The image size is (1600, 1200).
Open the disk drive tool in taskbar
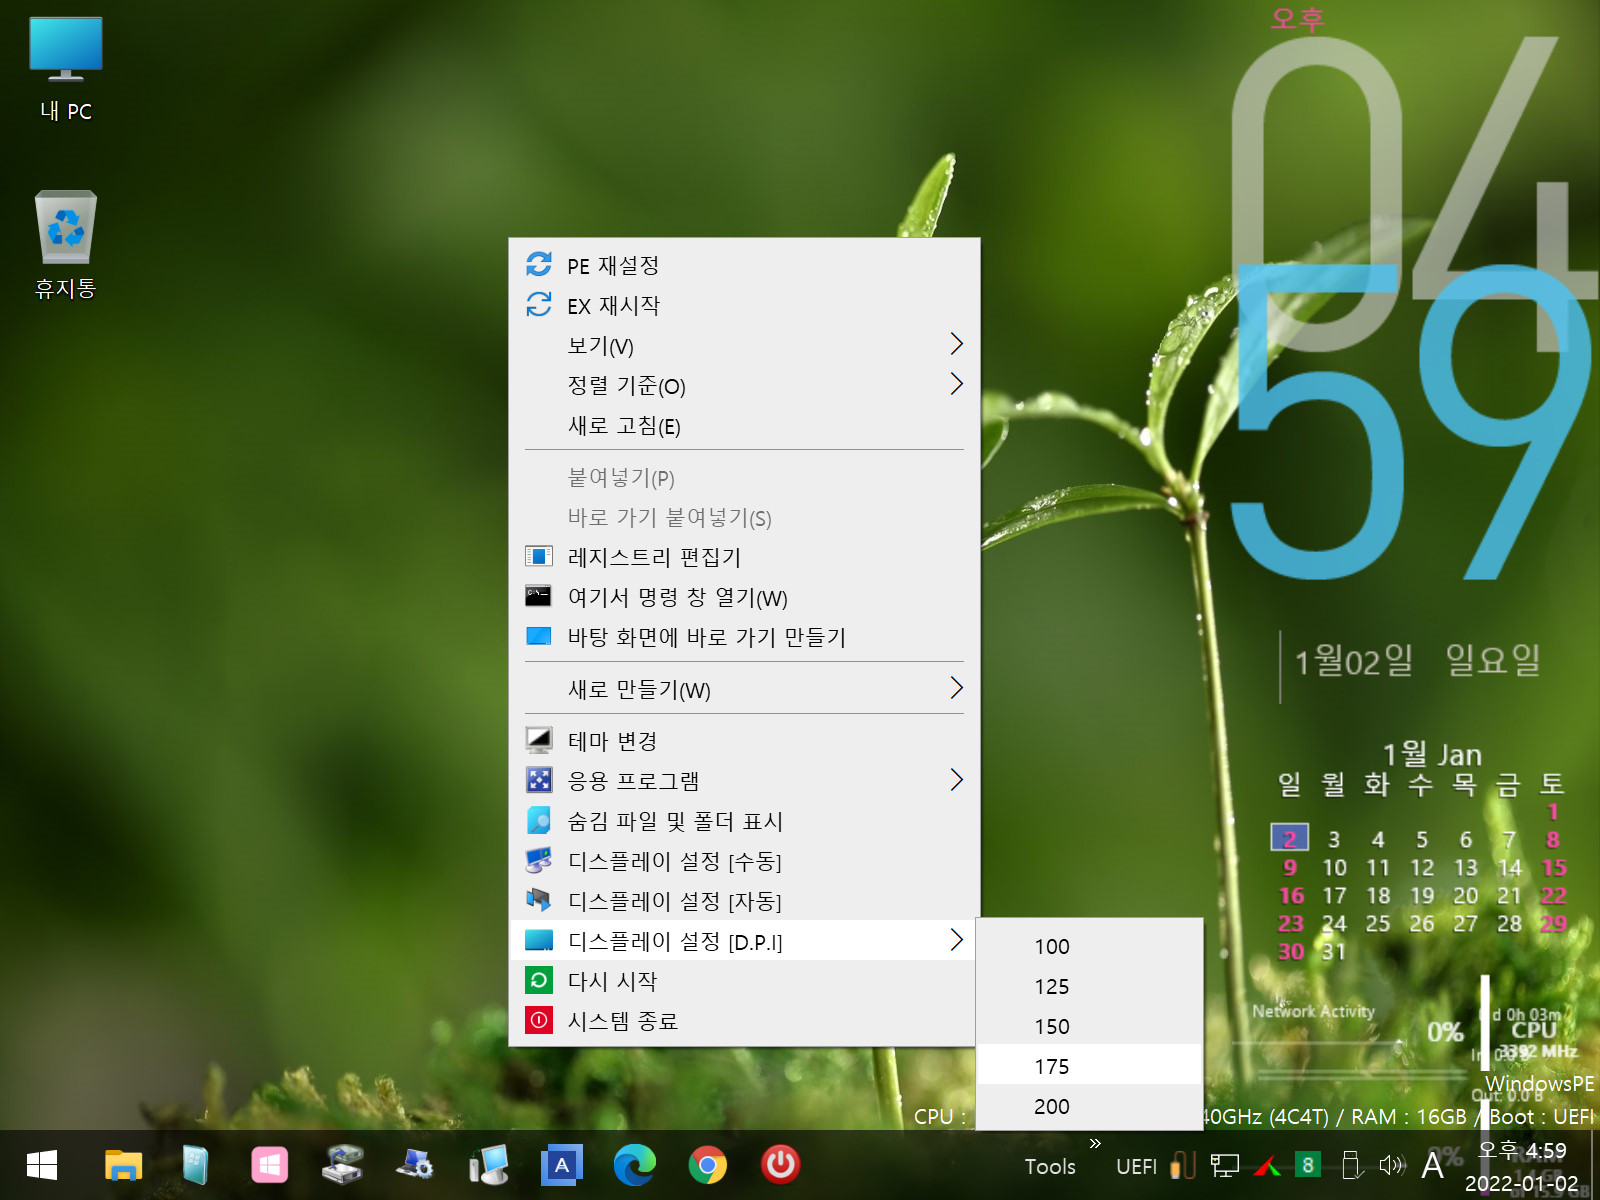click(x=343, y=1165)
